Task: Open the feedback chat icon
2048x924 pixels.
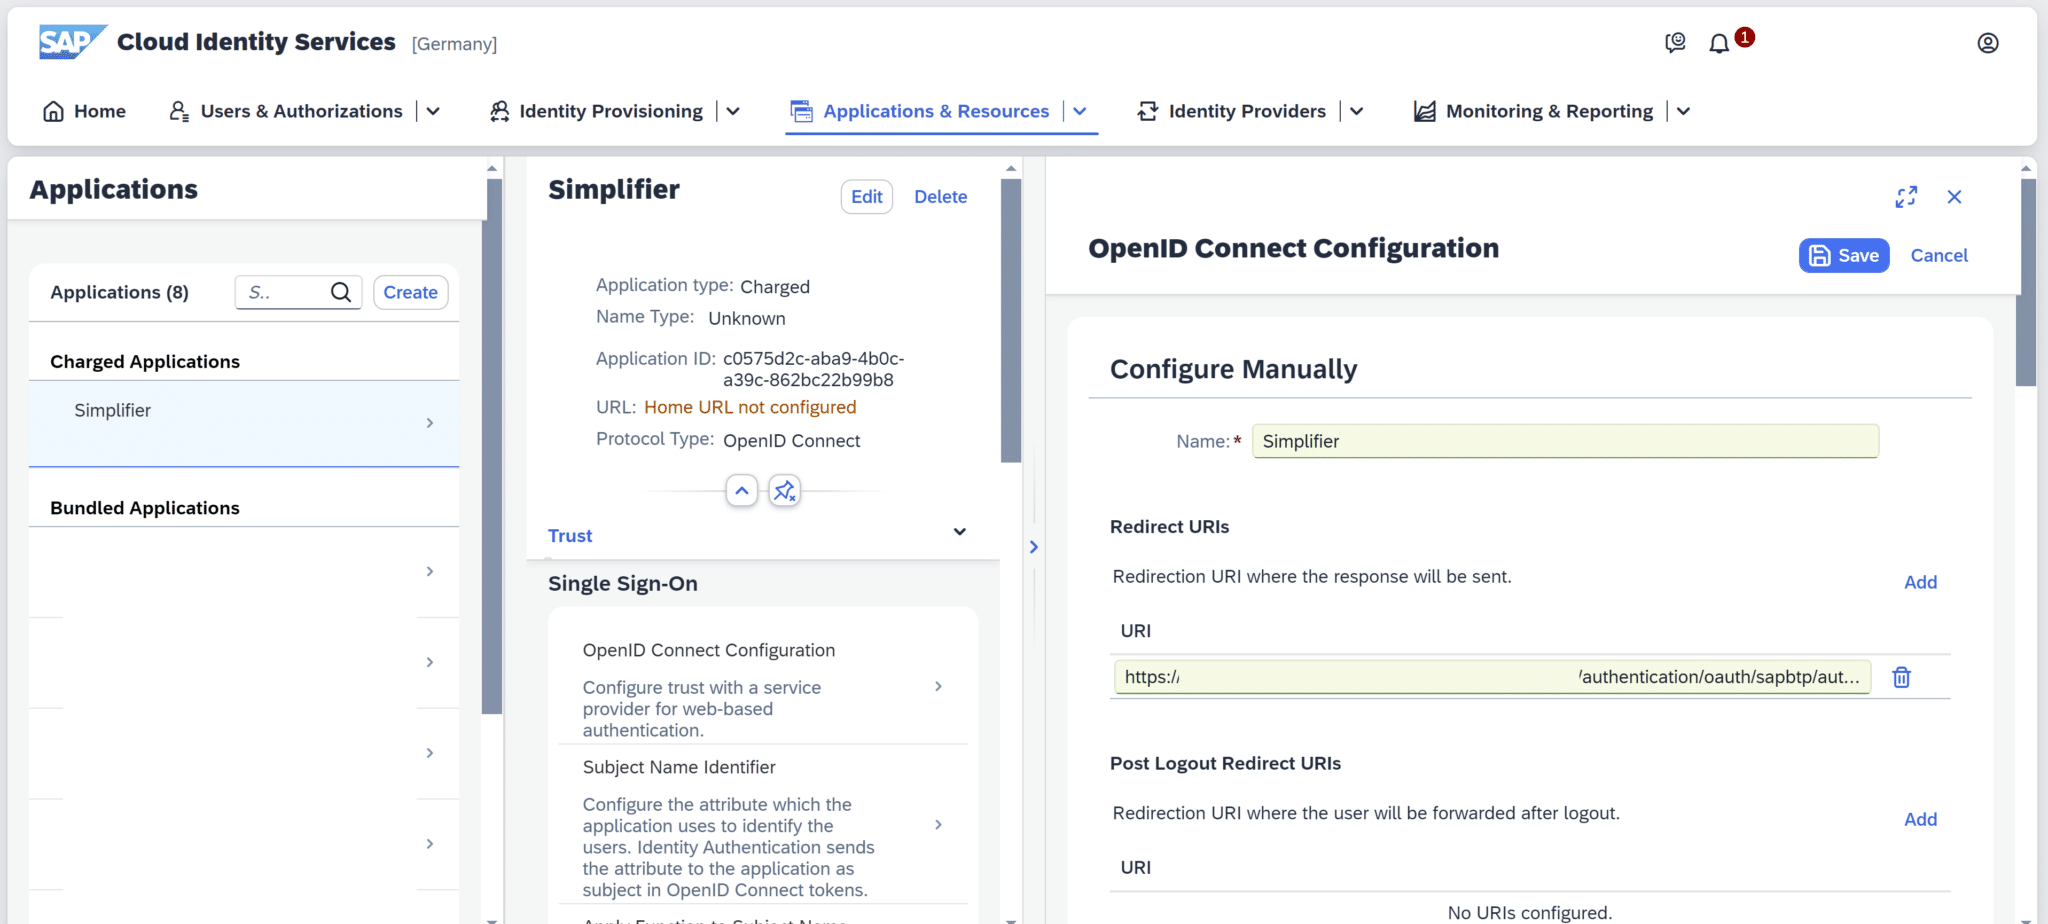Action: point(1676,43)
